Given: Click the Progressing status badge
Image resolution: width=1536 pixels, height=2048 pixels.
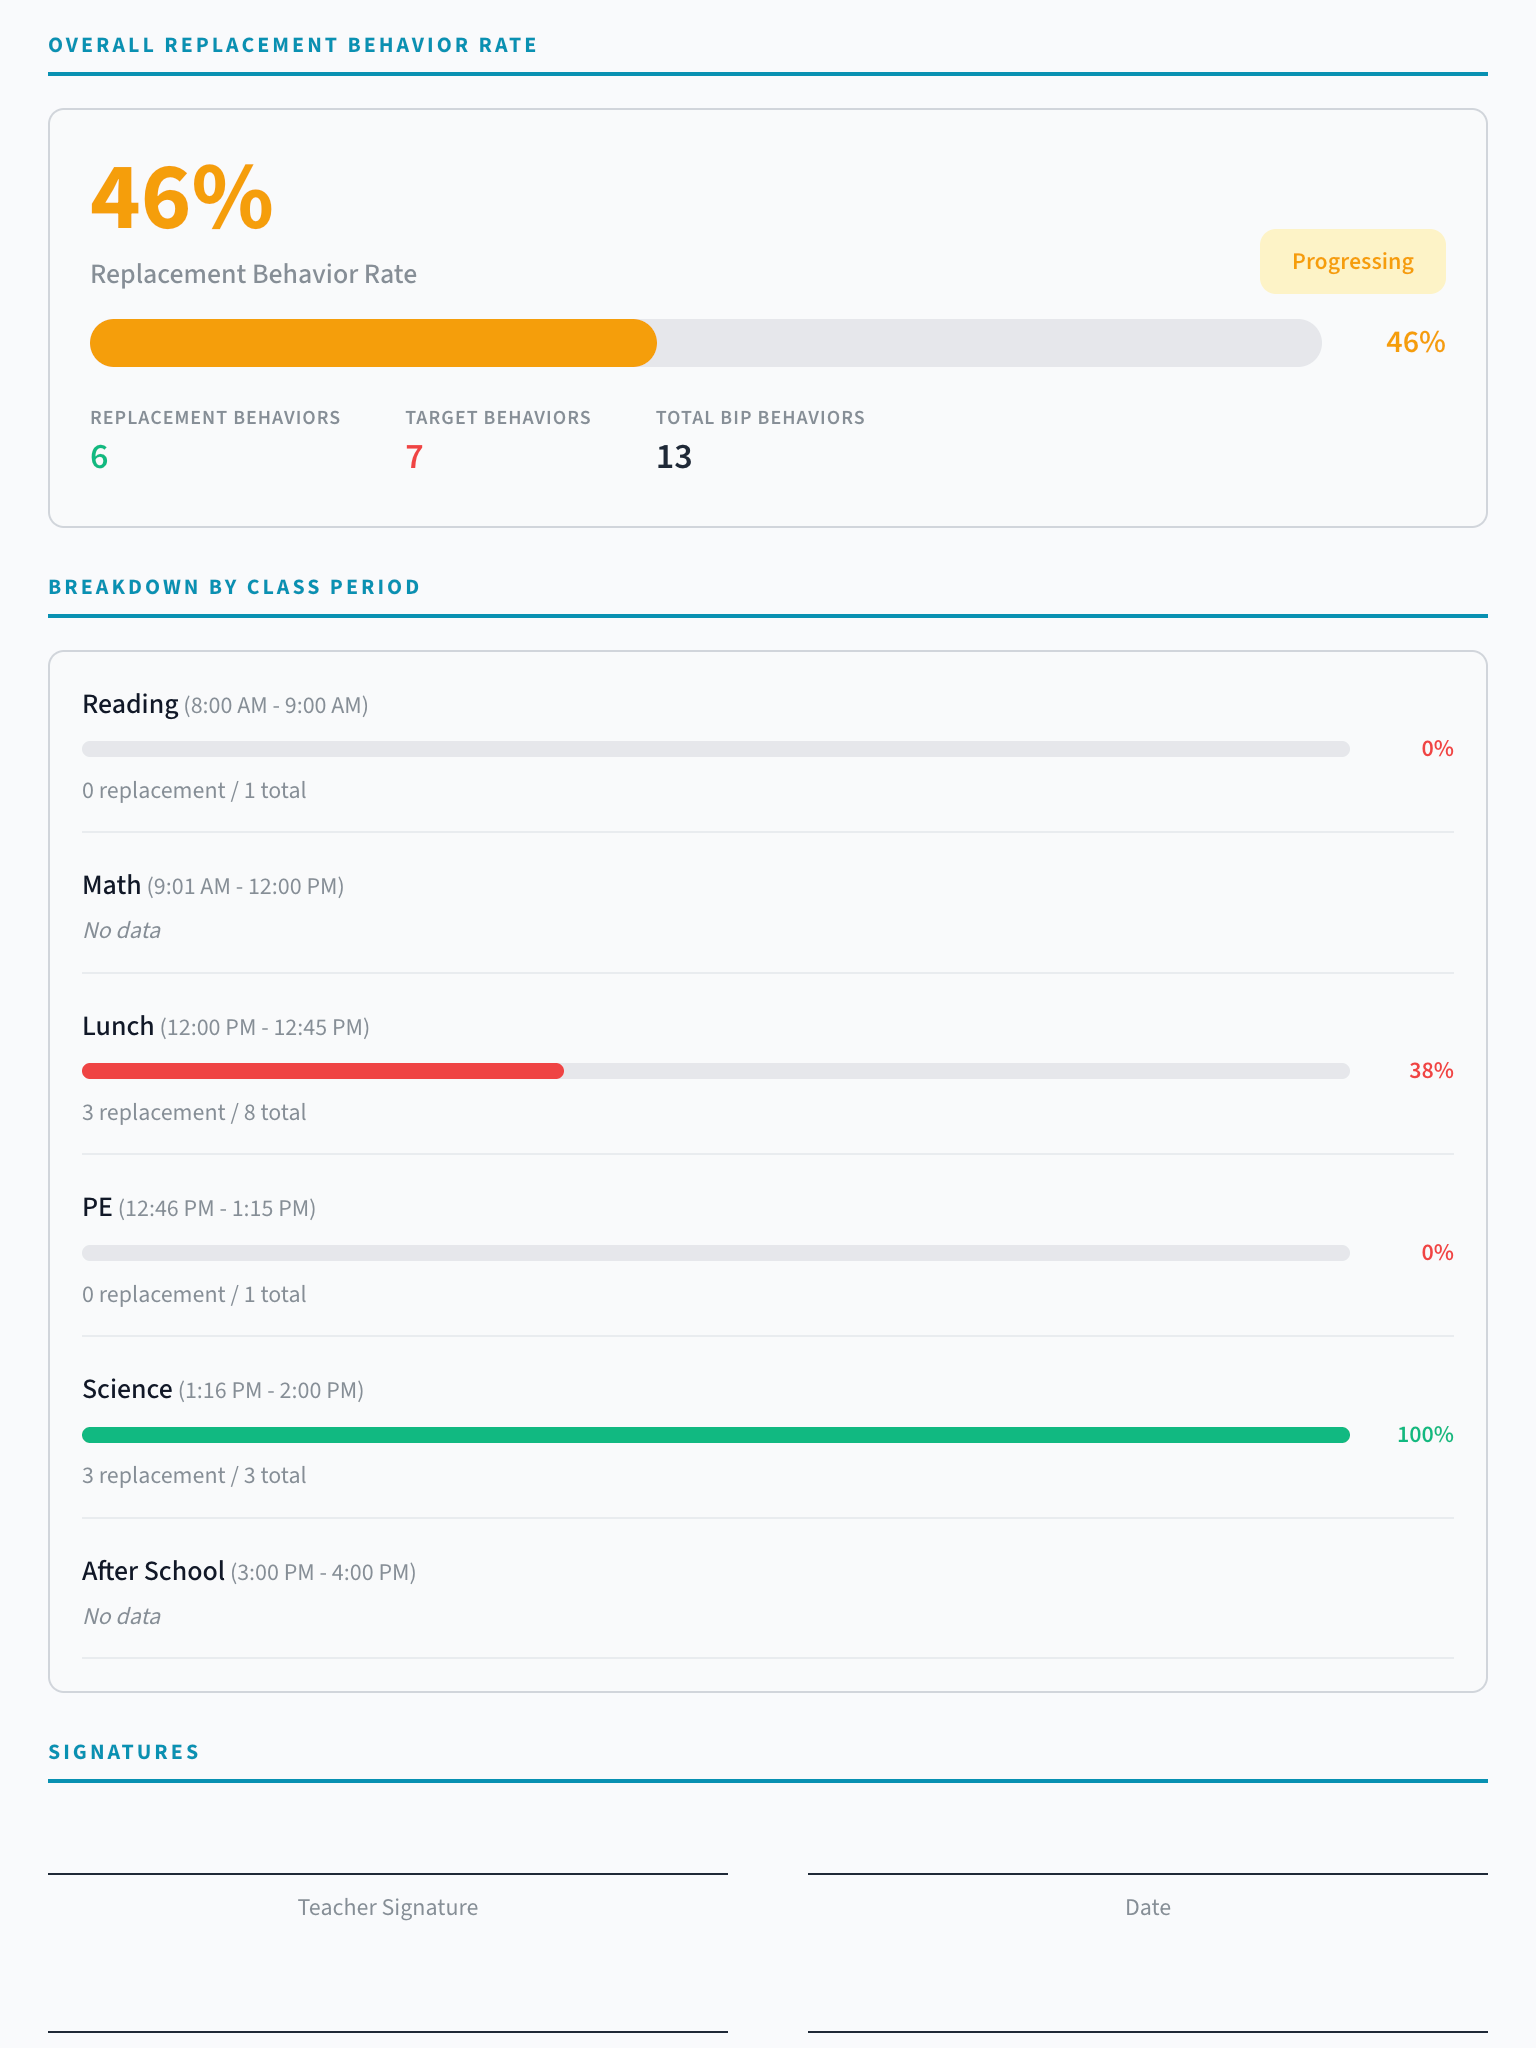Looking at the screenshot, I should tap(1352, 262).
